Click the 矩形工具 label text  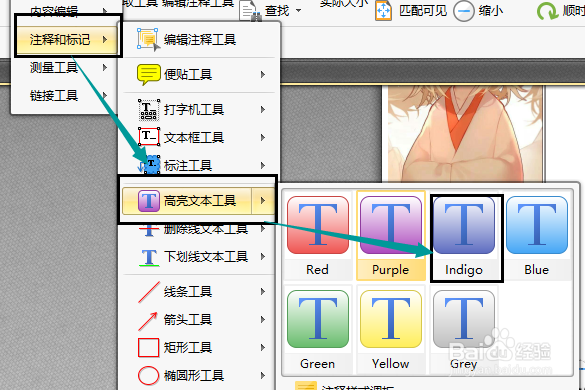tap(188, 347)
